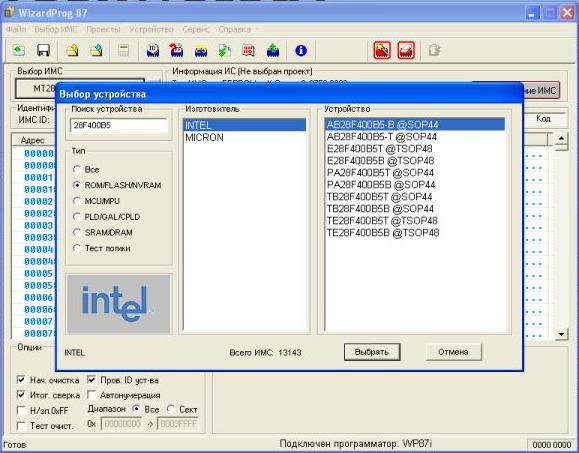Select "Тест логики" radio button
Viewport: 579px width, 453px height.
[x=77, y=248]
